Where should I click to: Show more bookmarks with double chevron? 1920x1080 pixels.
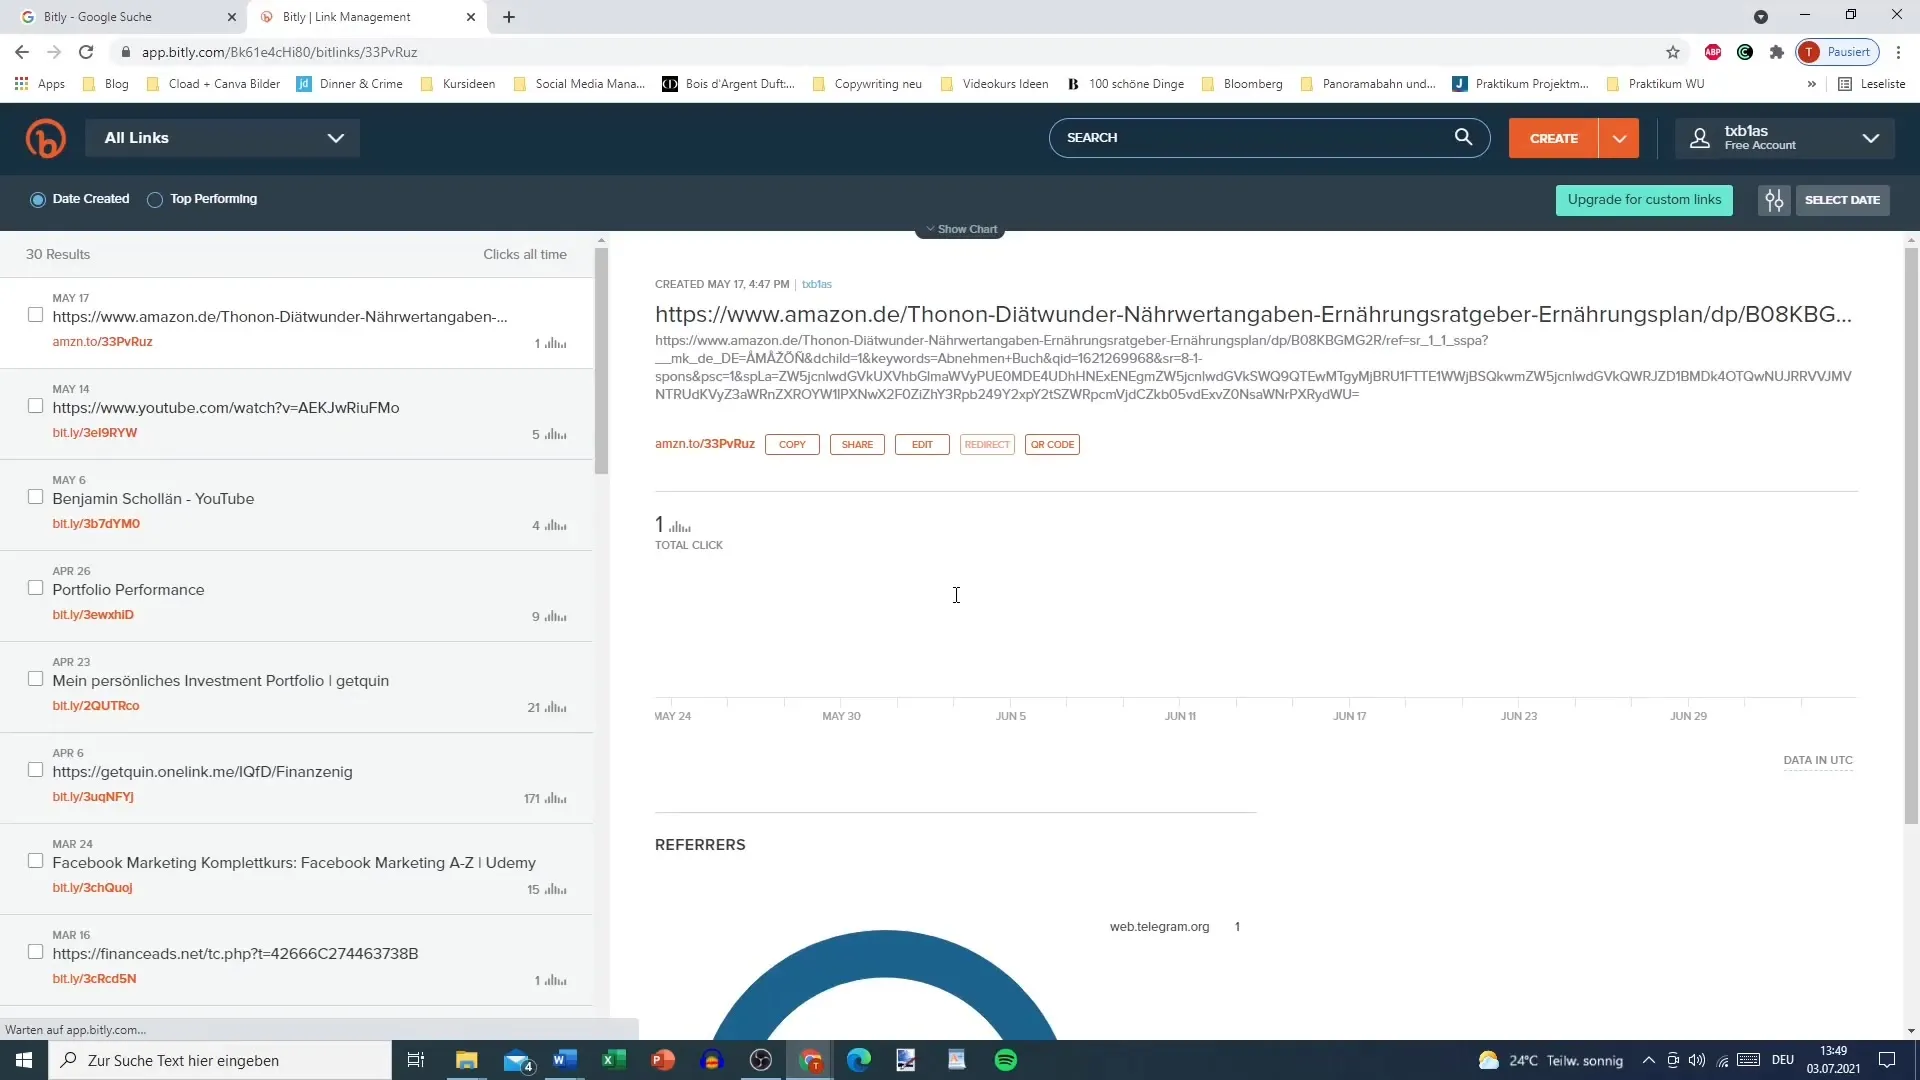coord(1811,84)
